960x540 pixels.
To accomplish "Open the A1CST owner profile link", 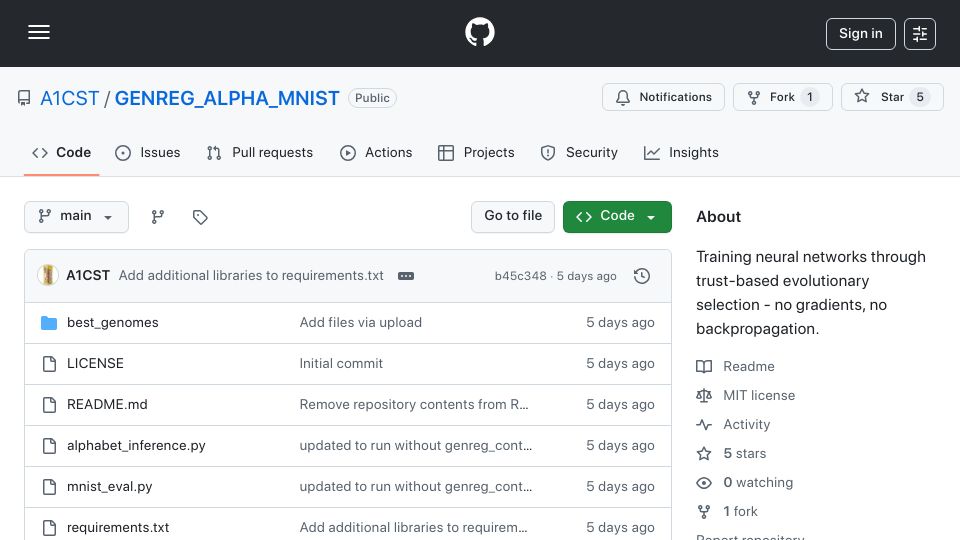I will [x=69, y=98].
